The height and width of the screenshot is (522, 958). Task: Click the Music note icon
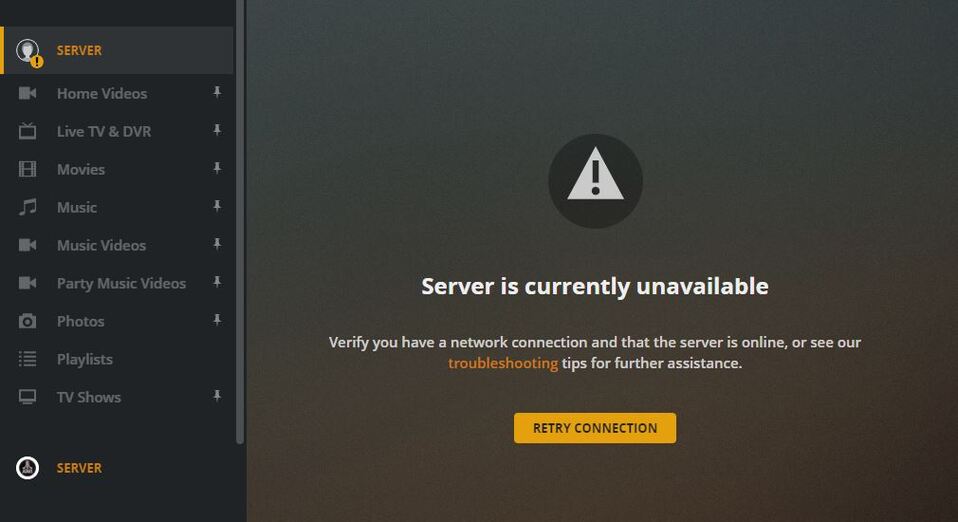click(x=27, y=207)
